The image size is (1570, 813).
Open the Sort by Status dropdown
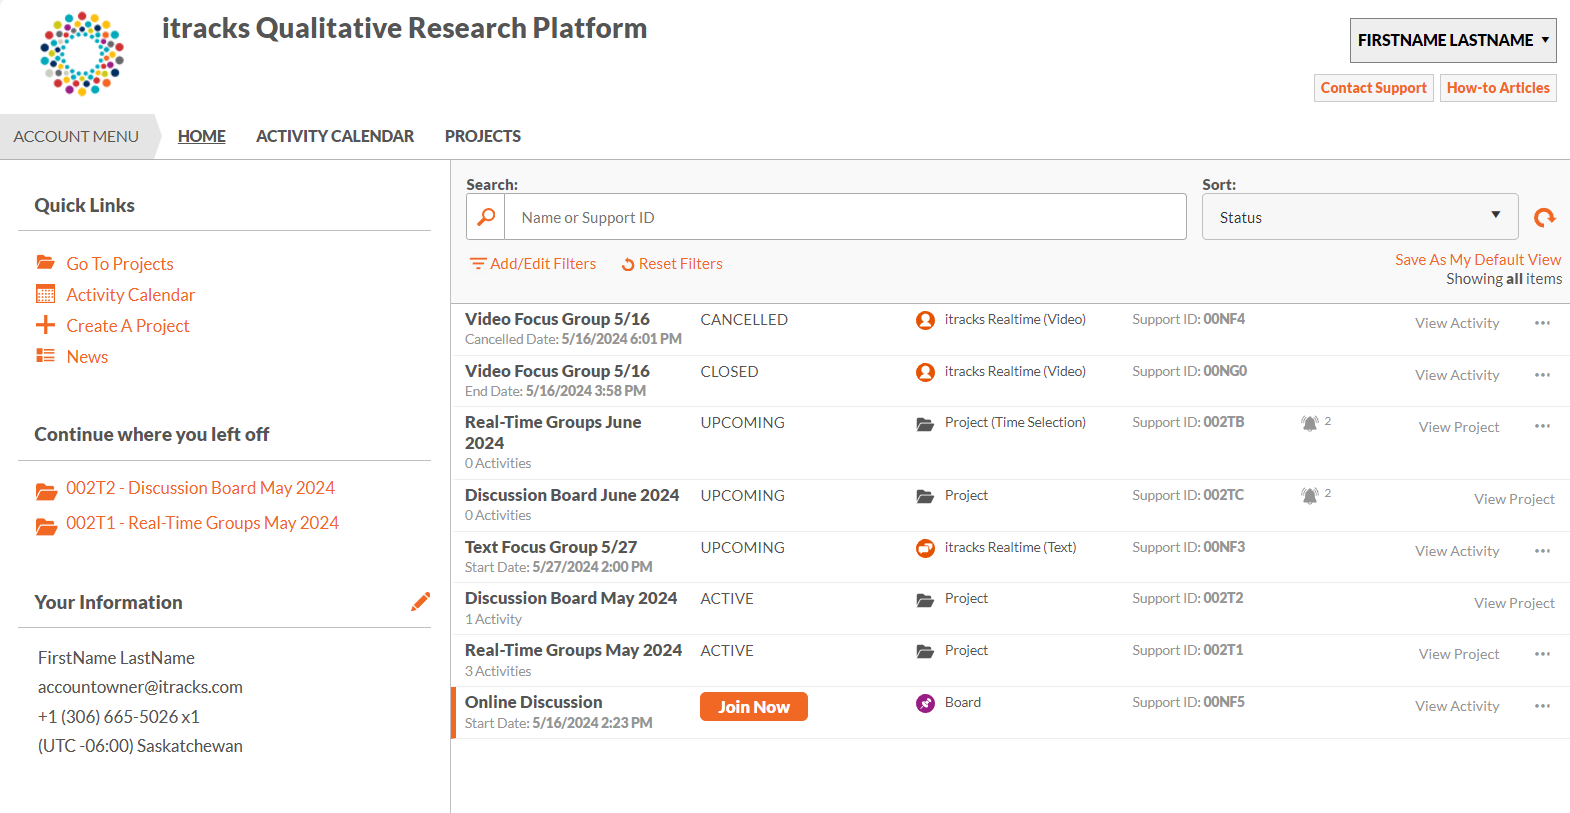pyautogui.click(x=1360, y=217)
